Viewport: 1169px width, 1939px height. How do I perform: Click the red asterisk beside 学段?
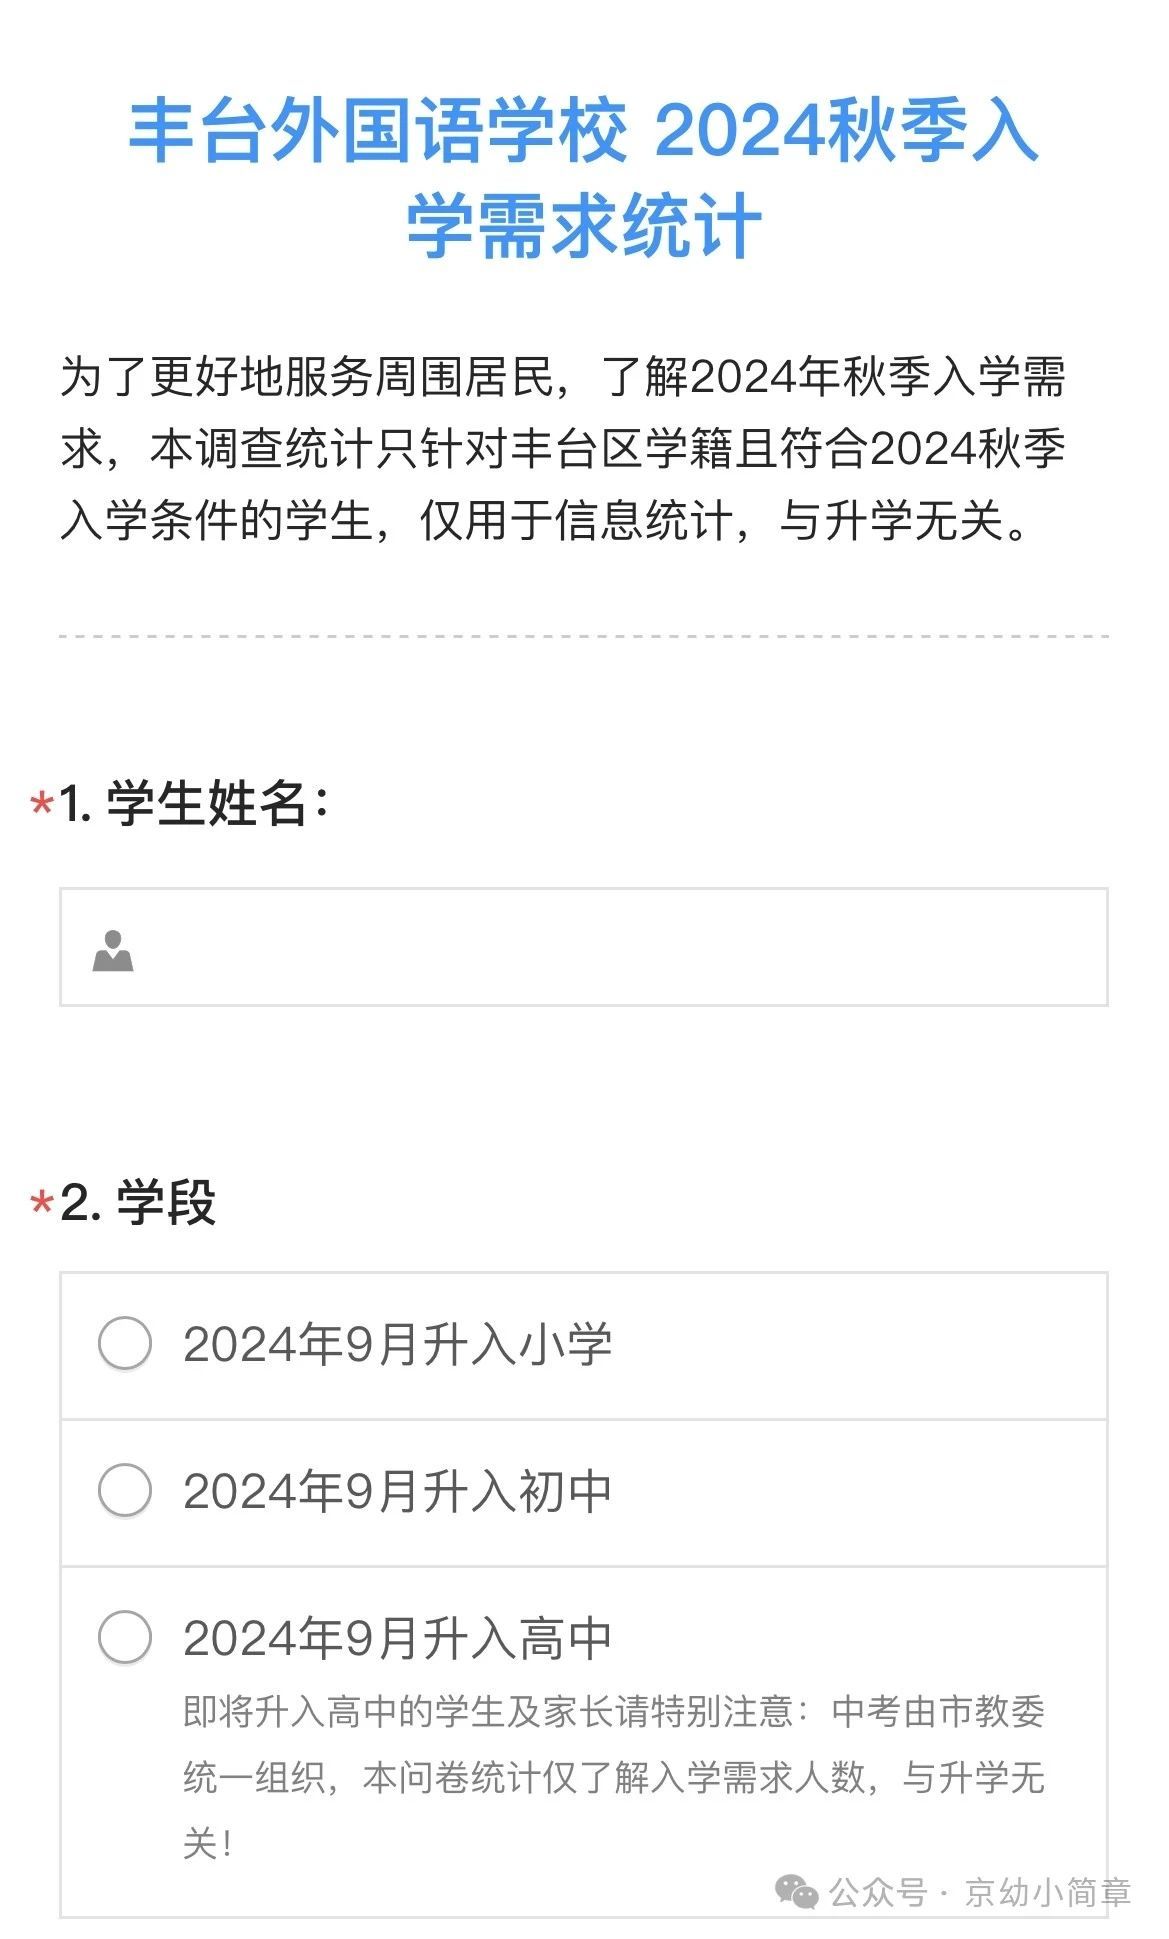coord(41,1202)
